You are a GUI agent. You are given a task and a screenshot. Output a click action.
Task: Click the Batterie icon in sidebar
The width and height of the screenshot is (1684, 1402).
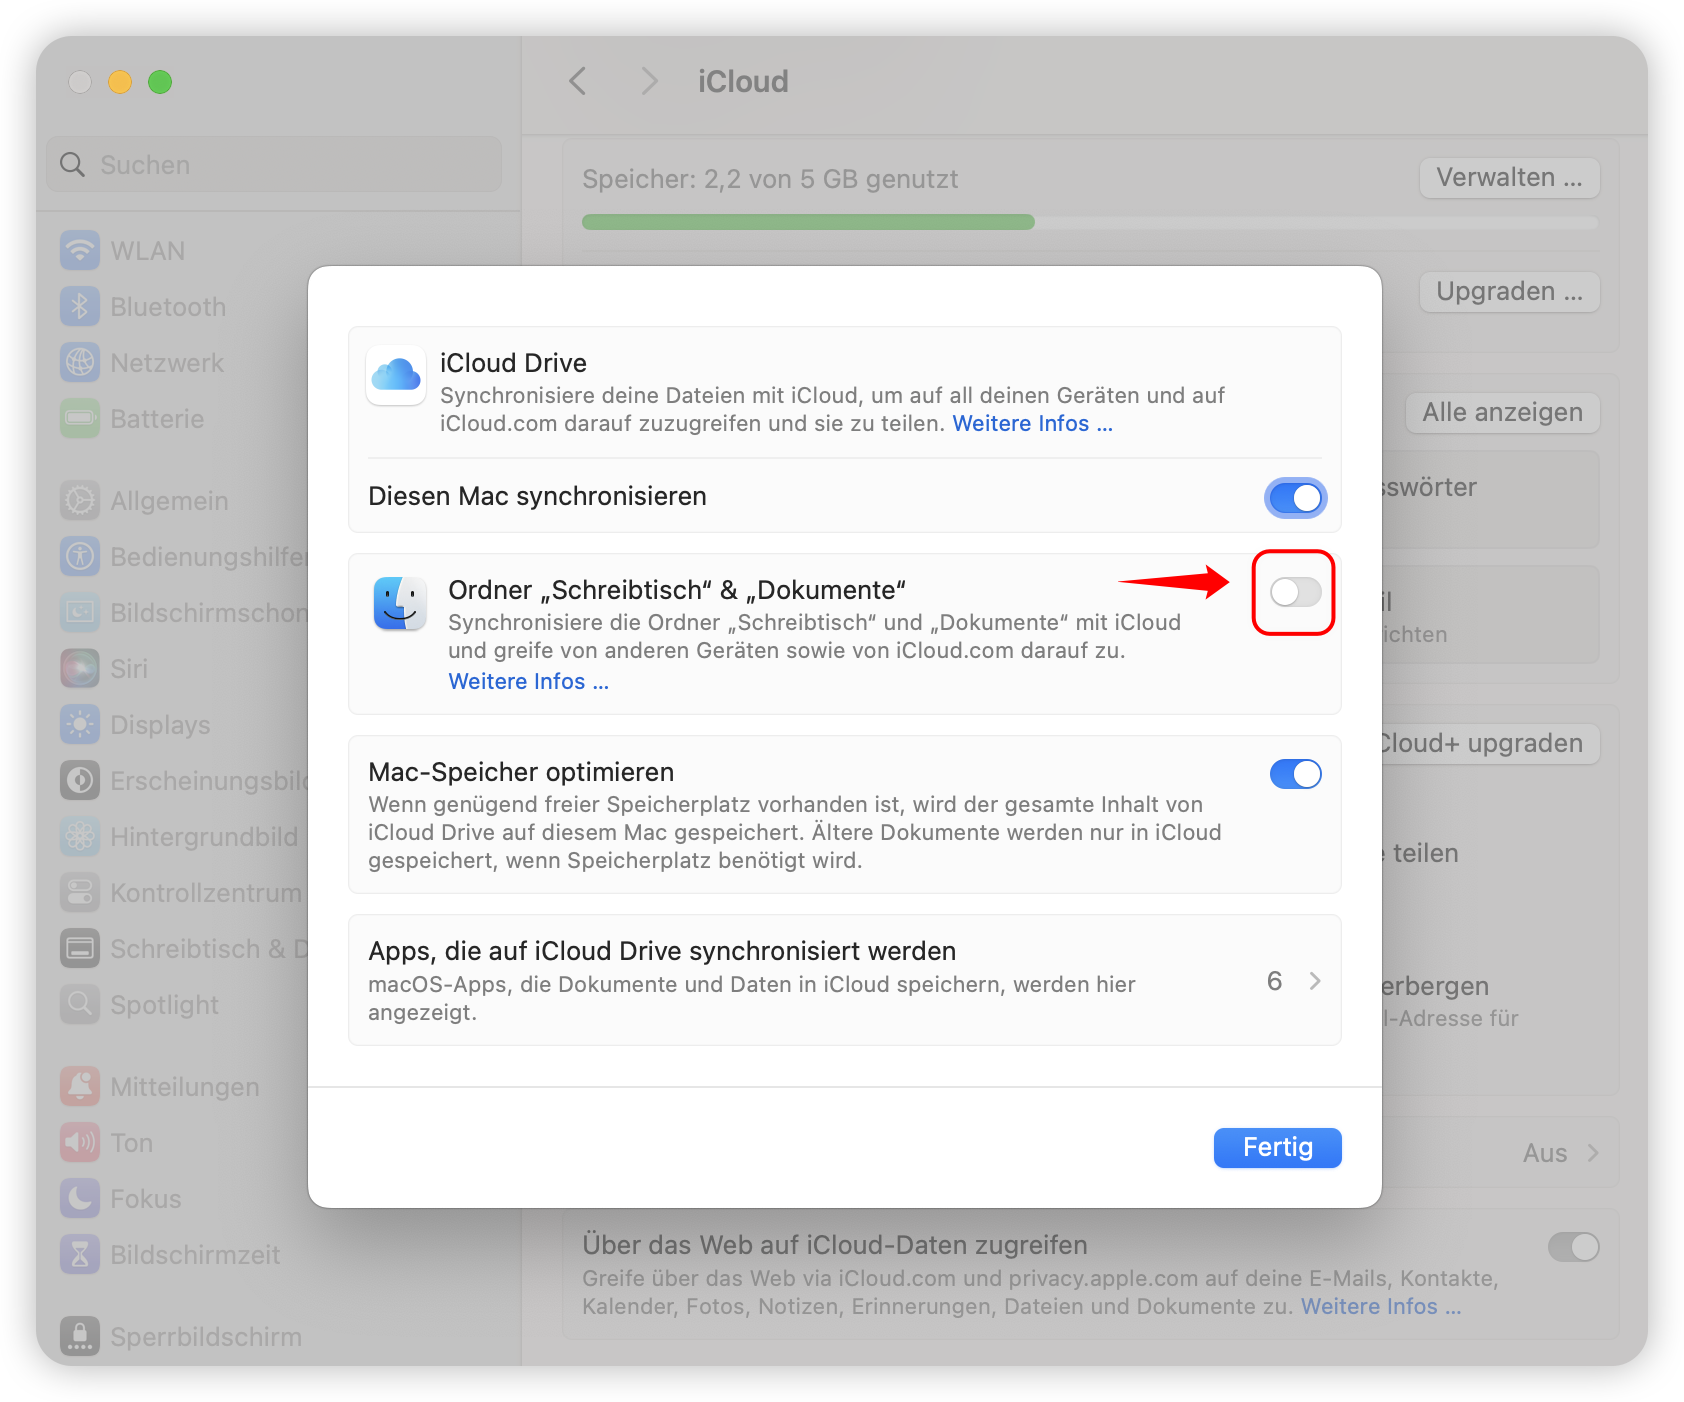(80, 418)
